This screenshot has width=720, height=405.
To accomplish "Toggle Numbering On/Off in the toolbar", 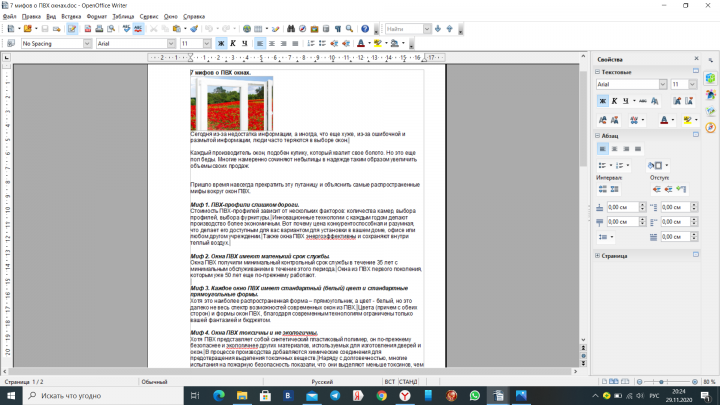I will tap(310, 43).
